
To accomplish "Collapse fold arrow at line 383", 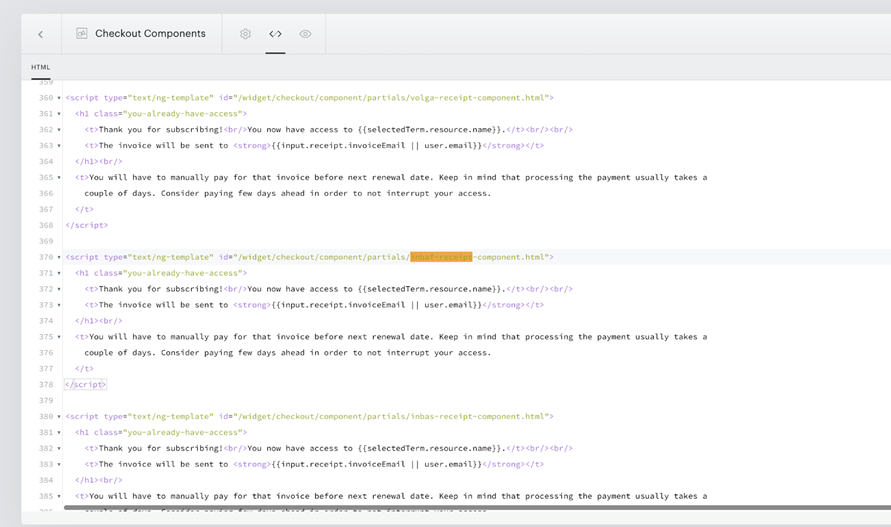I will (59, 464).
